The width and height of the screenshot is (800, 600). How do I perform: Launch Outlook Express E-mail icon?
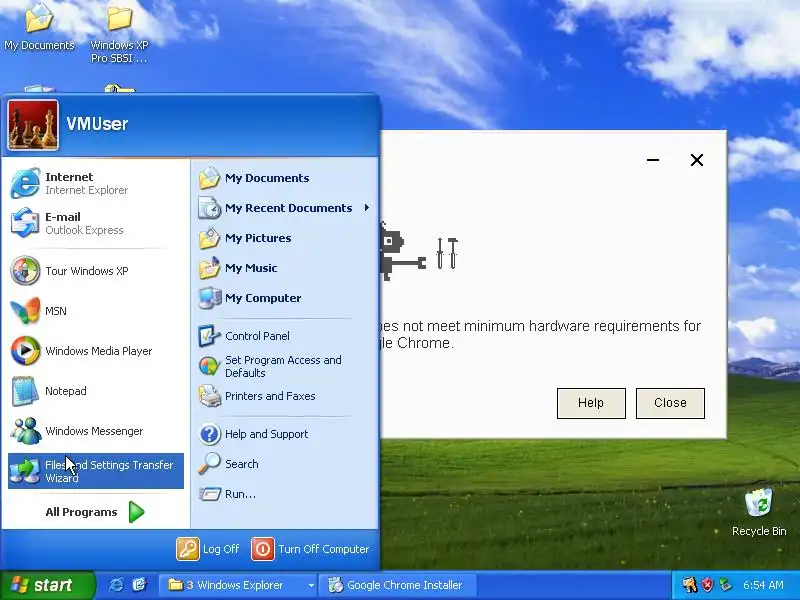coord(24,223)
